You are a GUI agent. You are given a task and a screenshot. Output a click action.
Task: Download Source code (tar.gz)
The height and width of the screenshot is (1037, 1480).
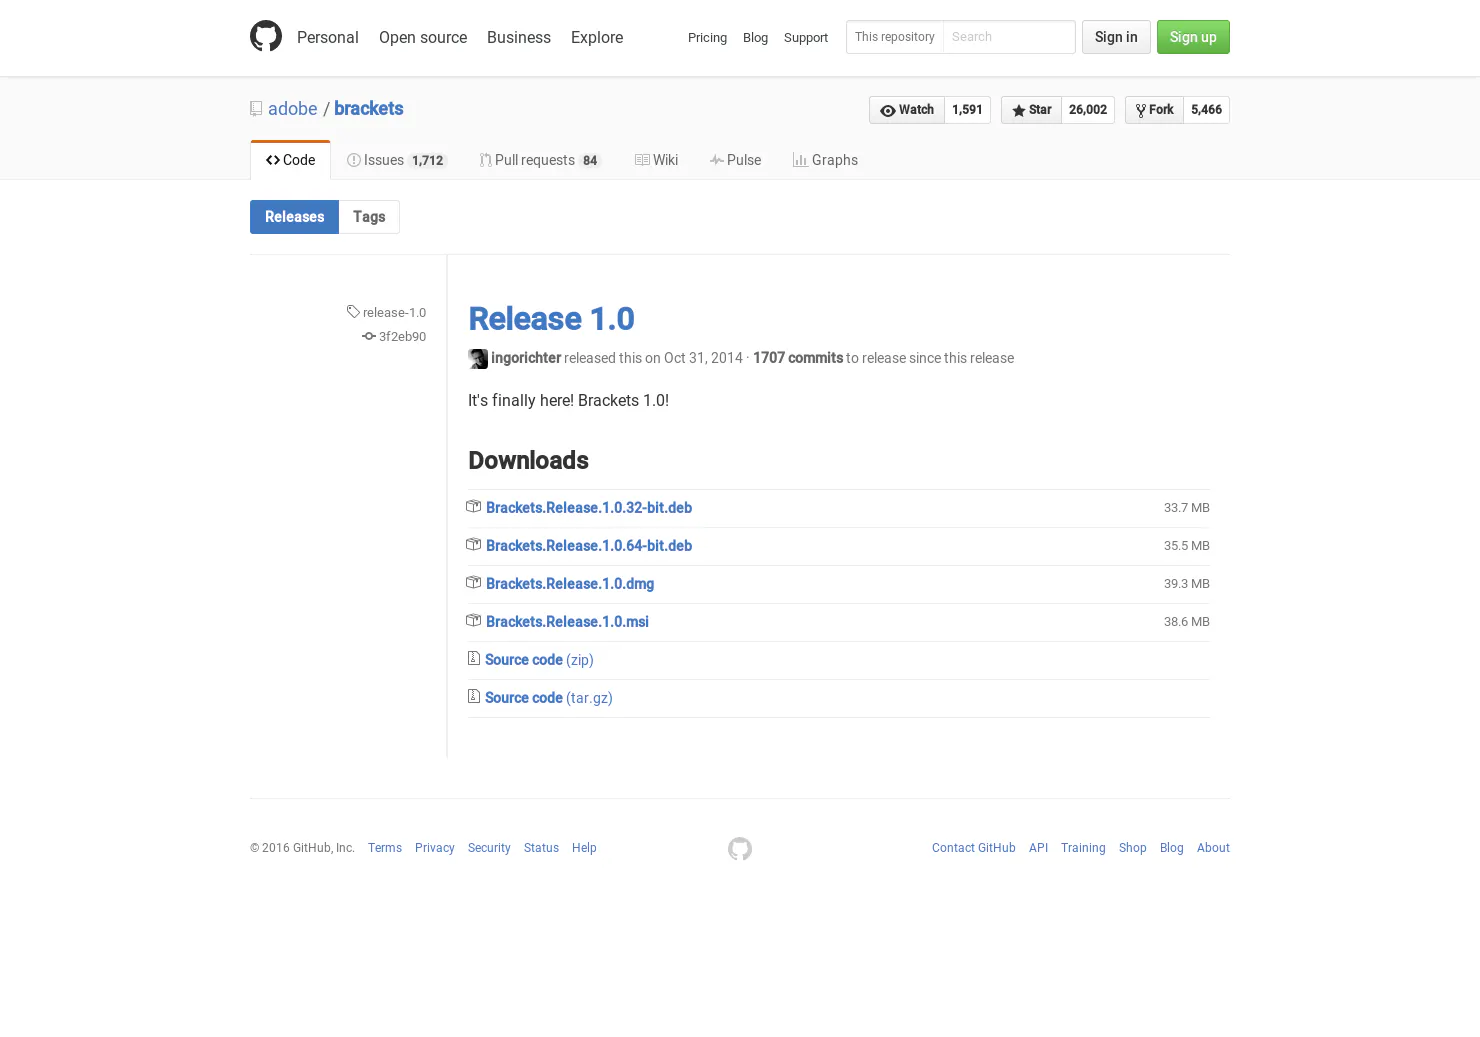pos(548,698)
